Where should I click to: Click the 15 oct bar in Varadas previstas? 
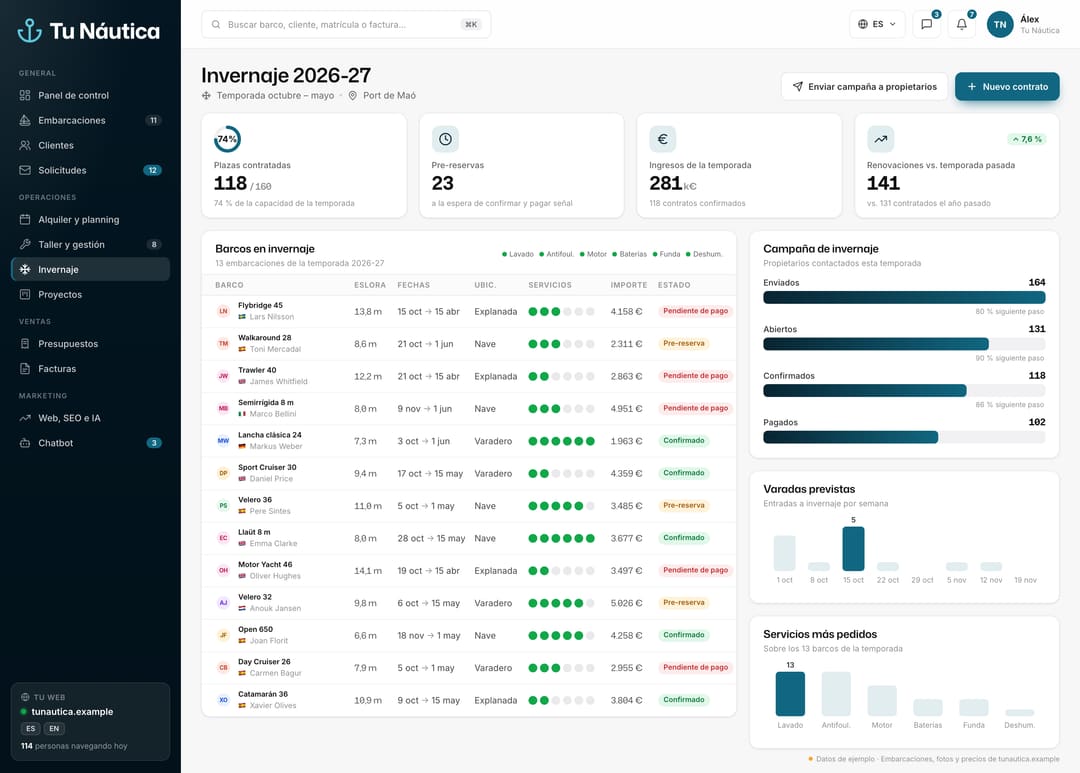(x=853, y=548)
